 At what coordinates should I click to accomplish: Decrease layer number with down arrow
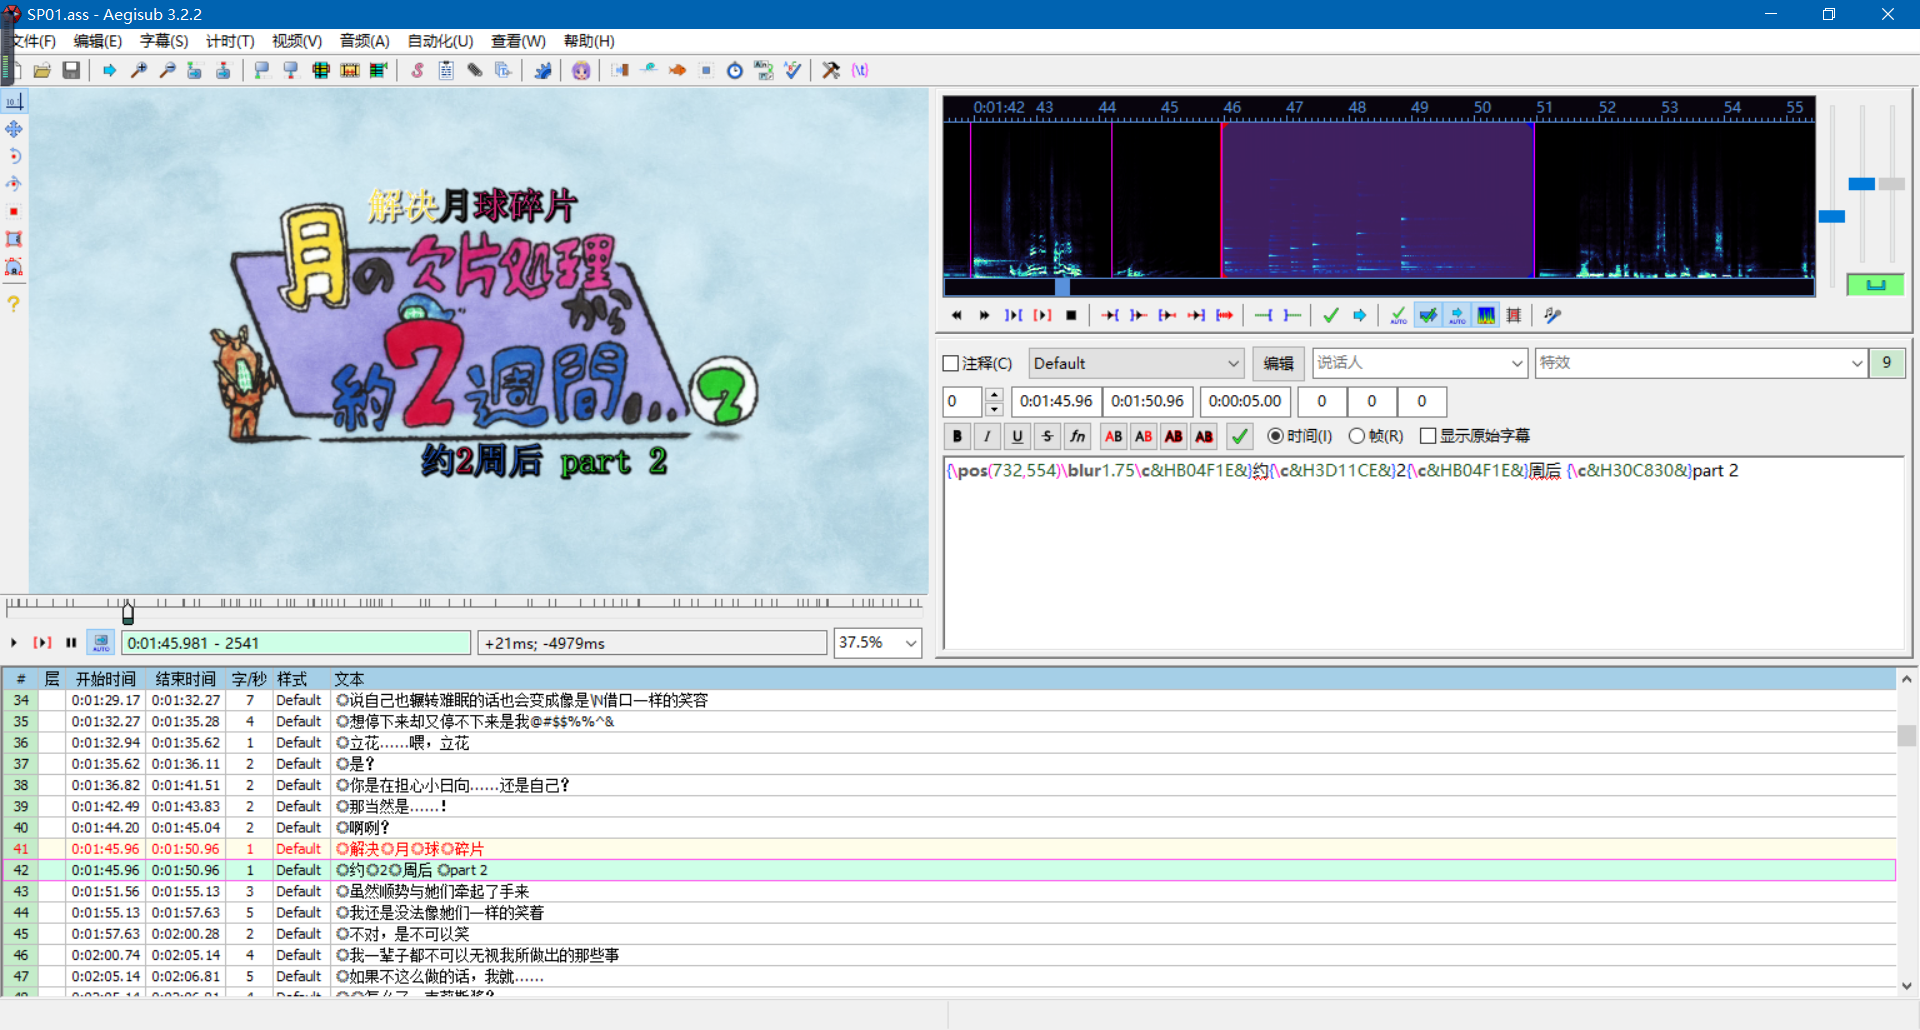[994, 408]
